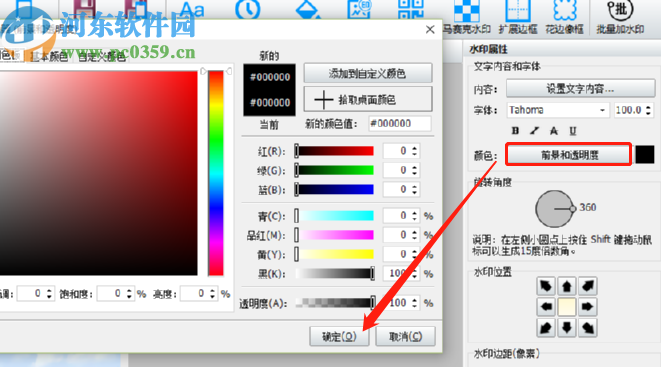This screenshot has height=367, width=661.
Task: Set watermark position to bottom center arrow
Action: pyautogui.click(x=567, y=327)
